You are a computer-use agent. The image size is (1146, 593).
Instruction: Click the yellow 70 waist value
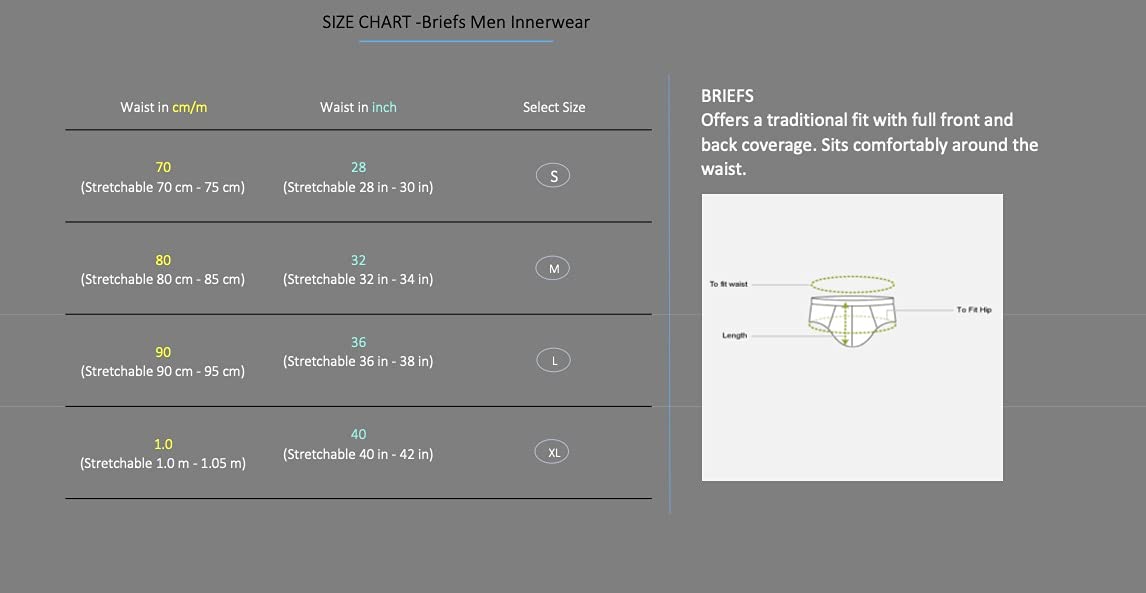163,167
